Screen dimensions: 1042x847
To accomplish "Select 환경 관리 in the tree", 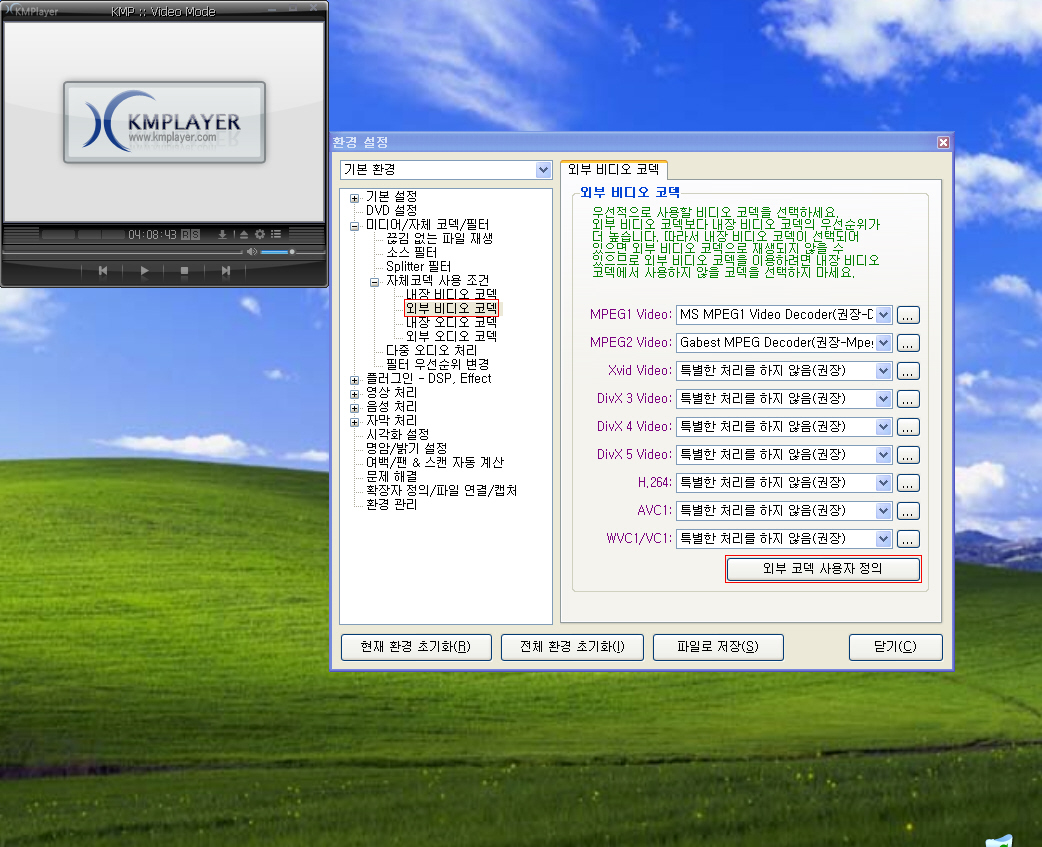I will point(391,504).
